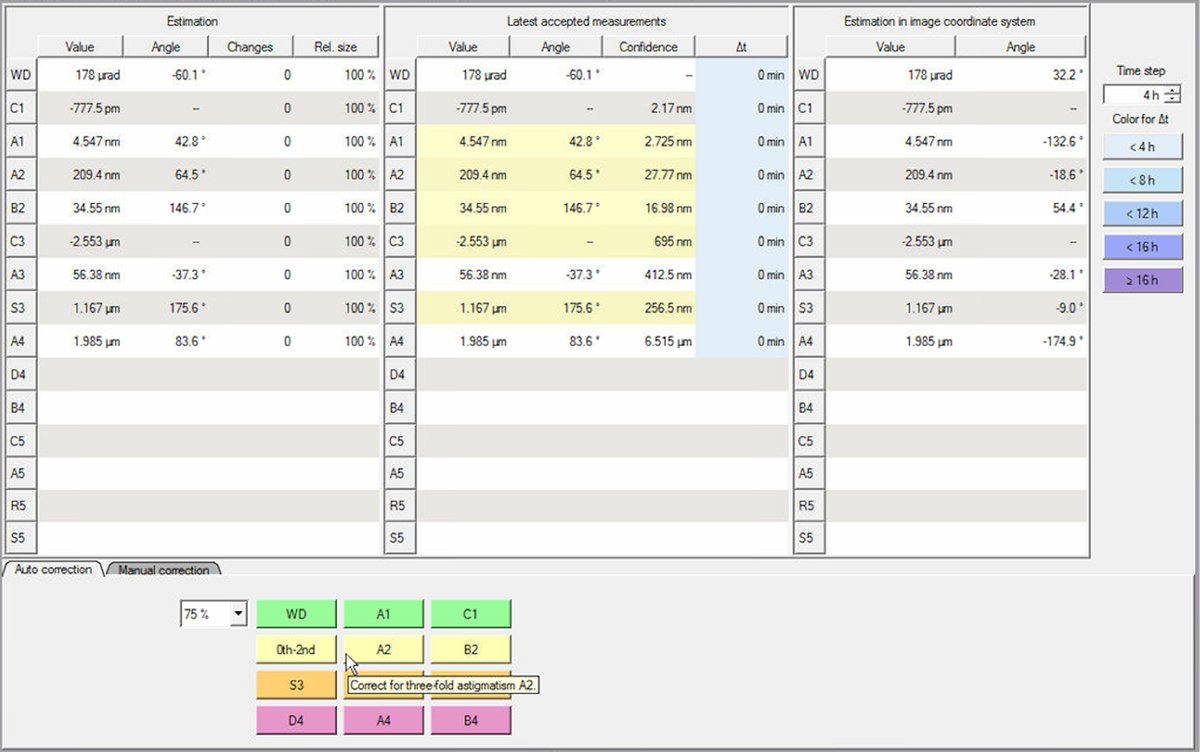Run the S3 star aberration correction
The height and width of the screenshot is (752, 1200).
click(296, 685)
